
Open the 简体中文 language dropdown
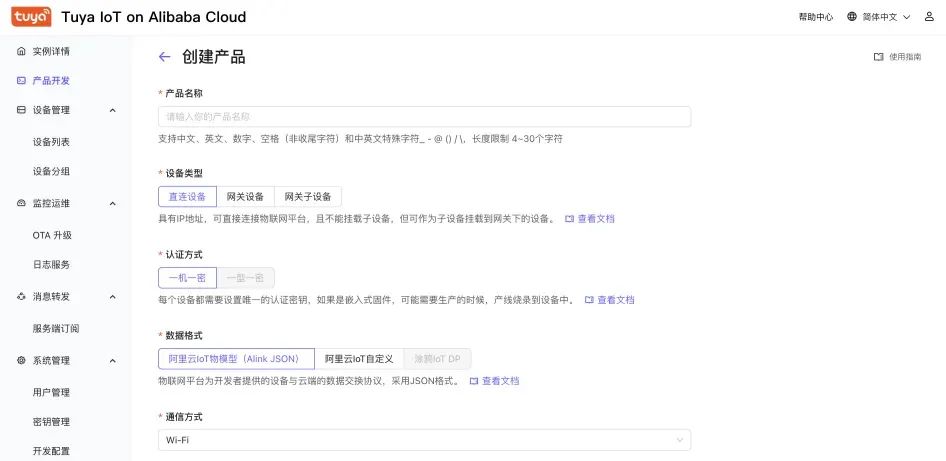(x=879, y=17)
